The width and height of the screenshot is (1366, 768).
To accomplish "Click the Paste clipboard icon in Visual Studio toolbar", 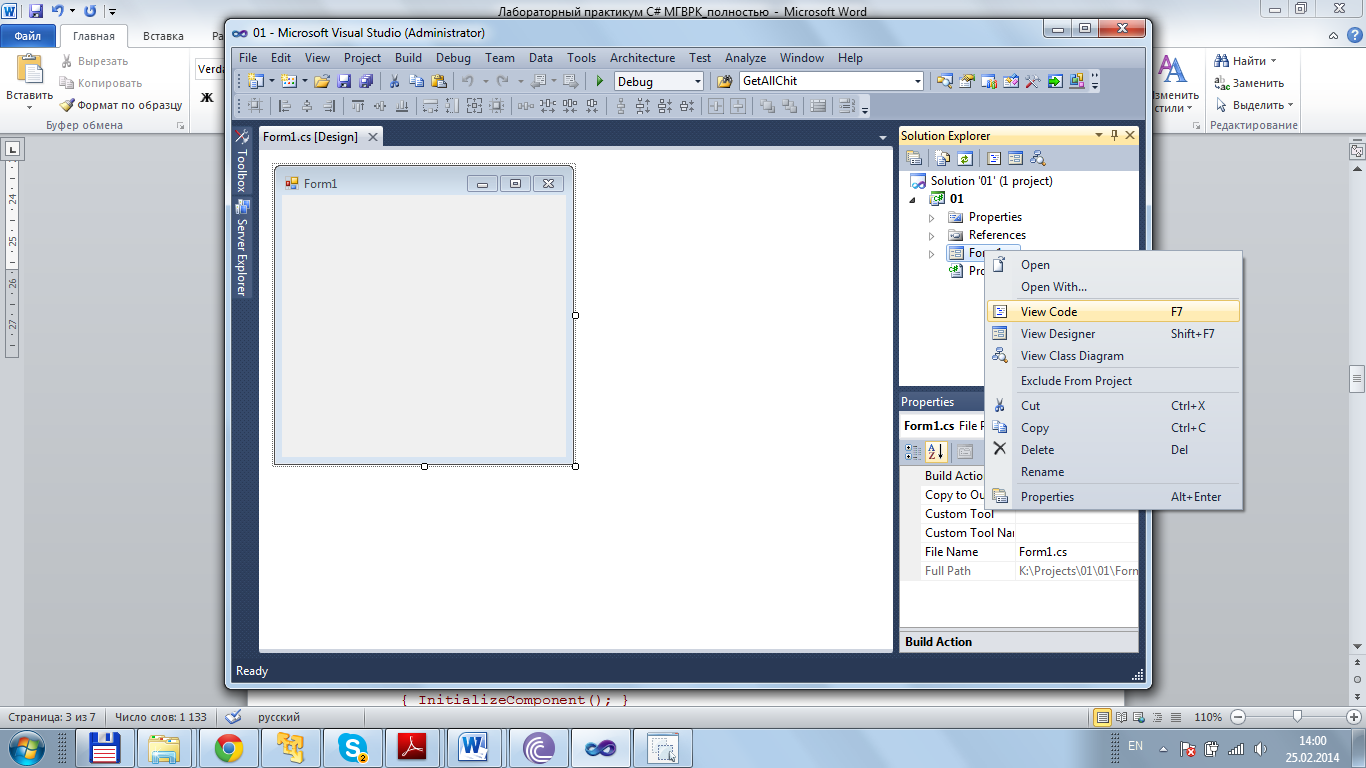I will (x=438, y=81).
